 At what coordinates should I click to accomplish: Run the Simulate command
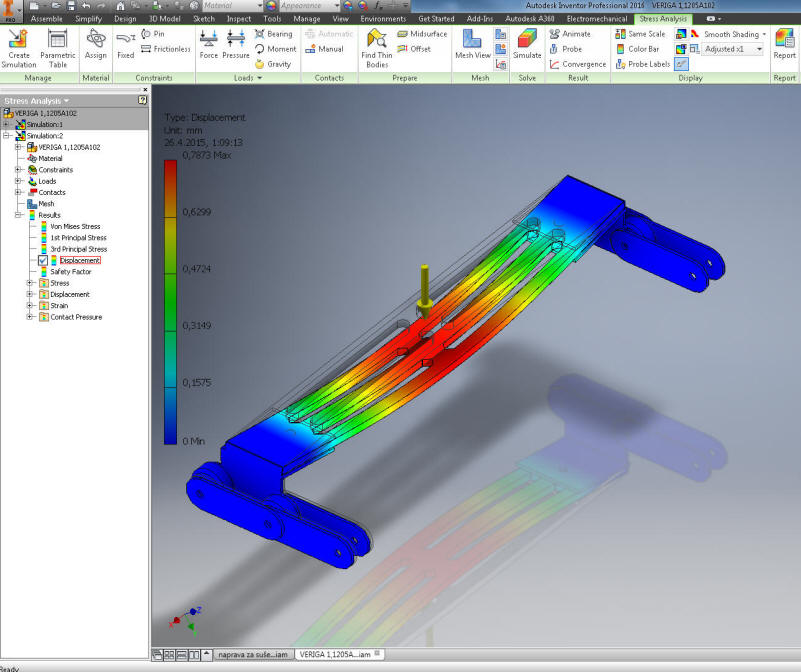(527, 44)
